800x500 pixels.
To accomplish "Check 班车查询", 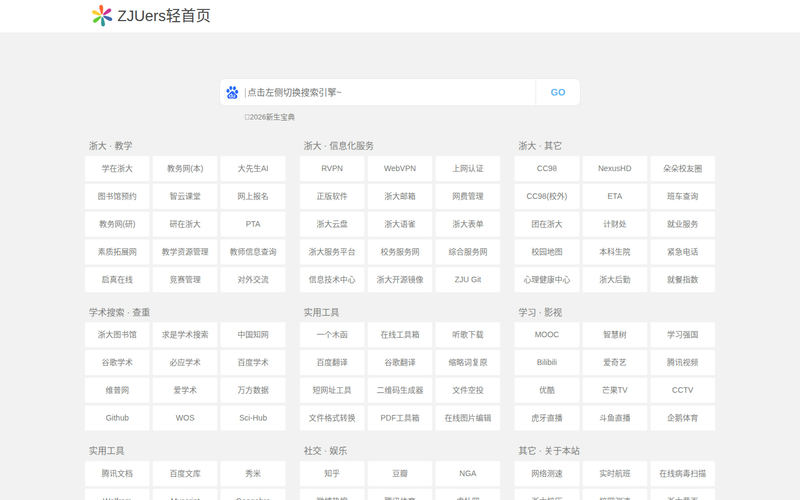I will (x=683, y=196).
